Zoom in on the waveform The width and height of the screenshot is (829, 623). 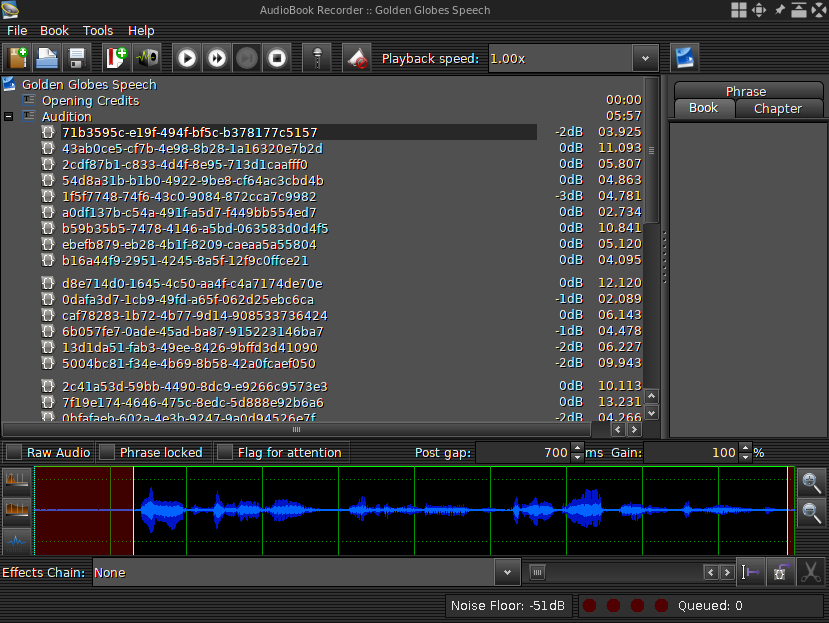pos(811,482)
